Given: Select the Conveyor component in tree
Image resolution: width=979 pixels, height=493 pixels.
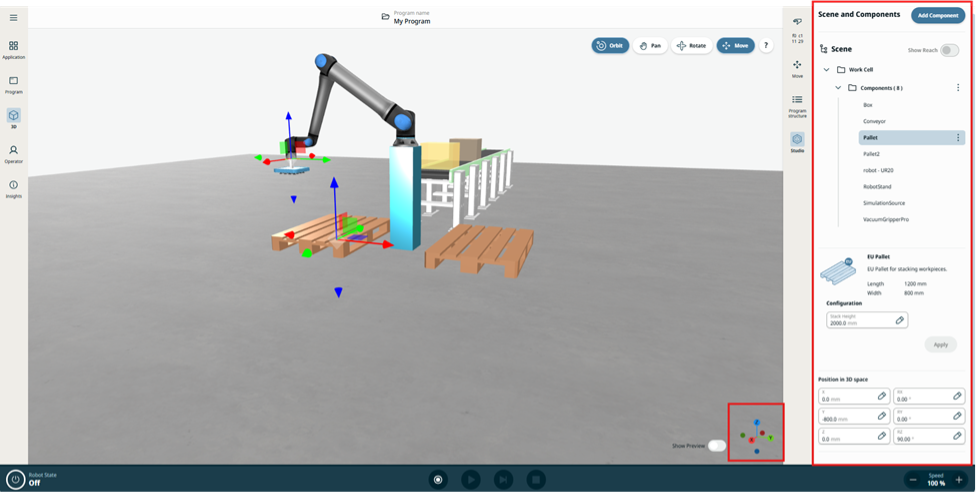Looking at the screenshot, I should 874,121.
